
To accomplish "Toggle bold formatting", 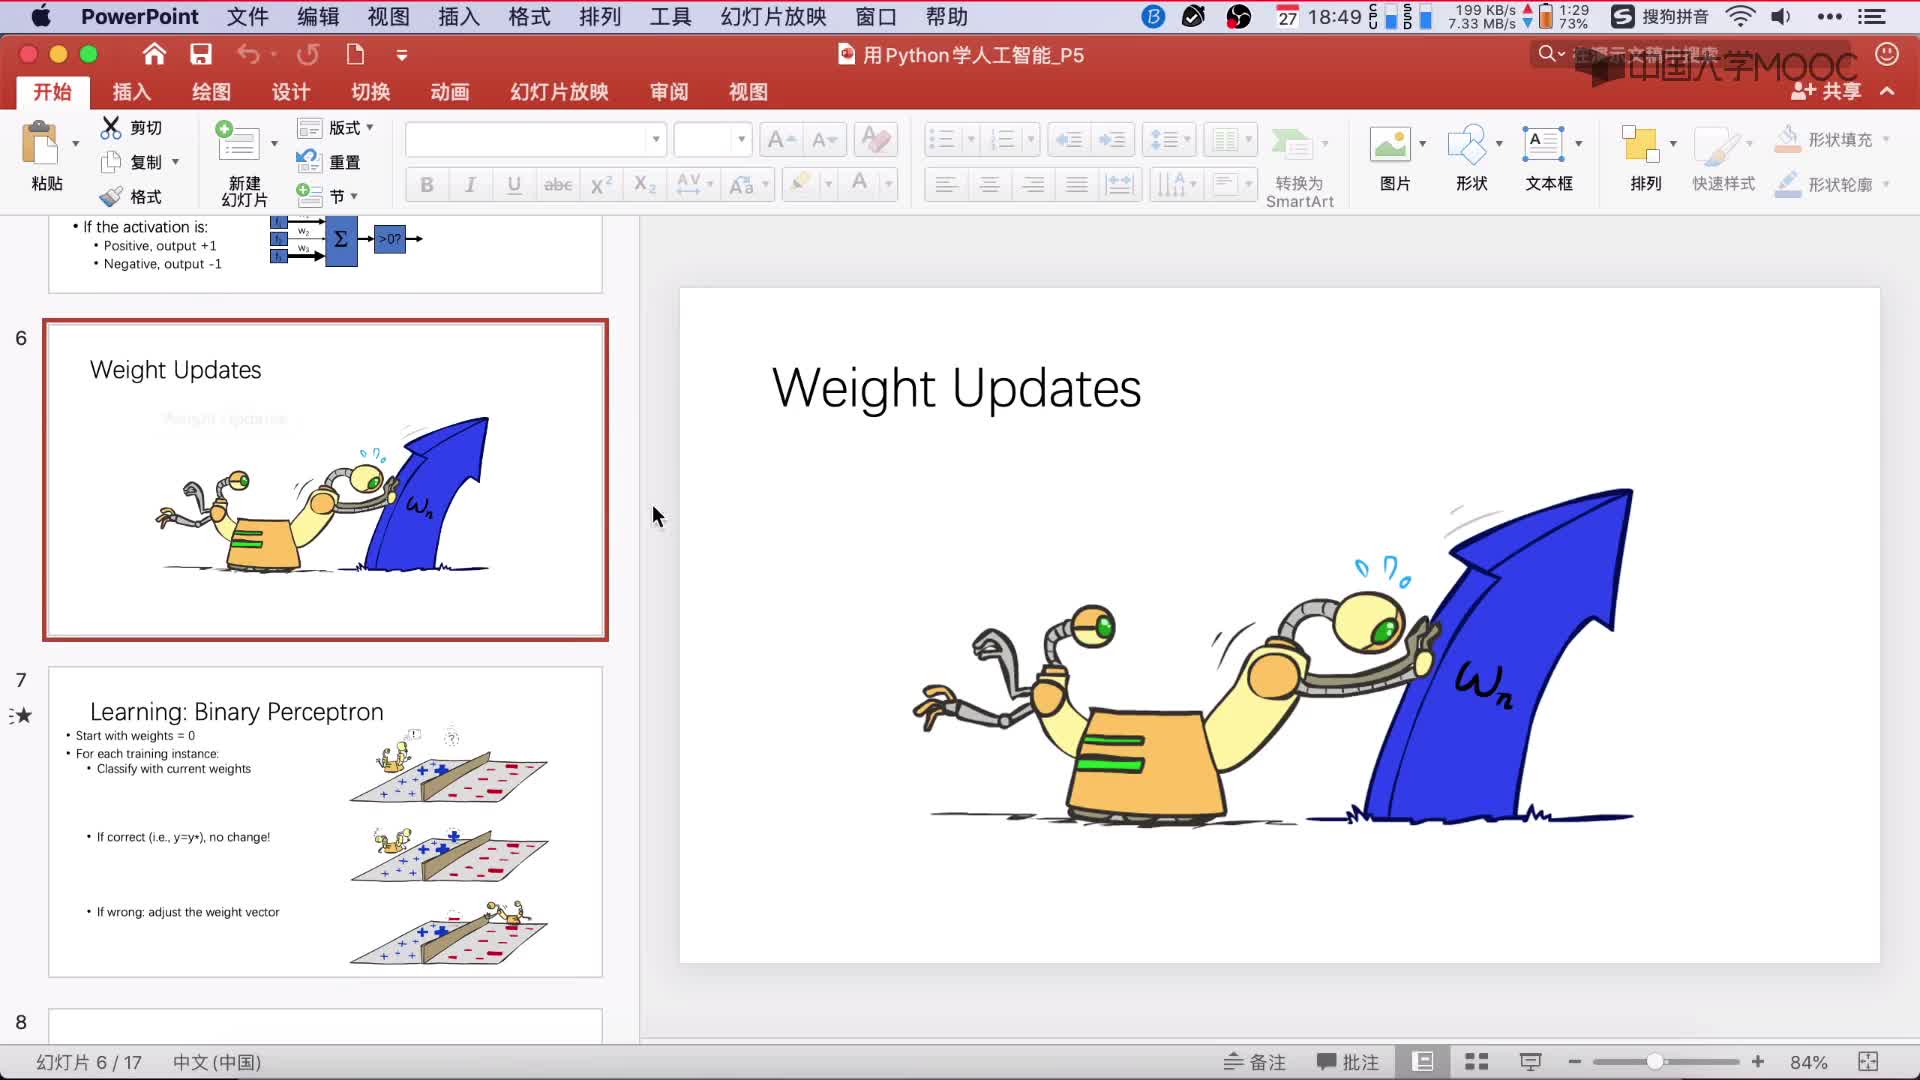I will click(x=427, y=184).
